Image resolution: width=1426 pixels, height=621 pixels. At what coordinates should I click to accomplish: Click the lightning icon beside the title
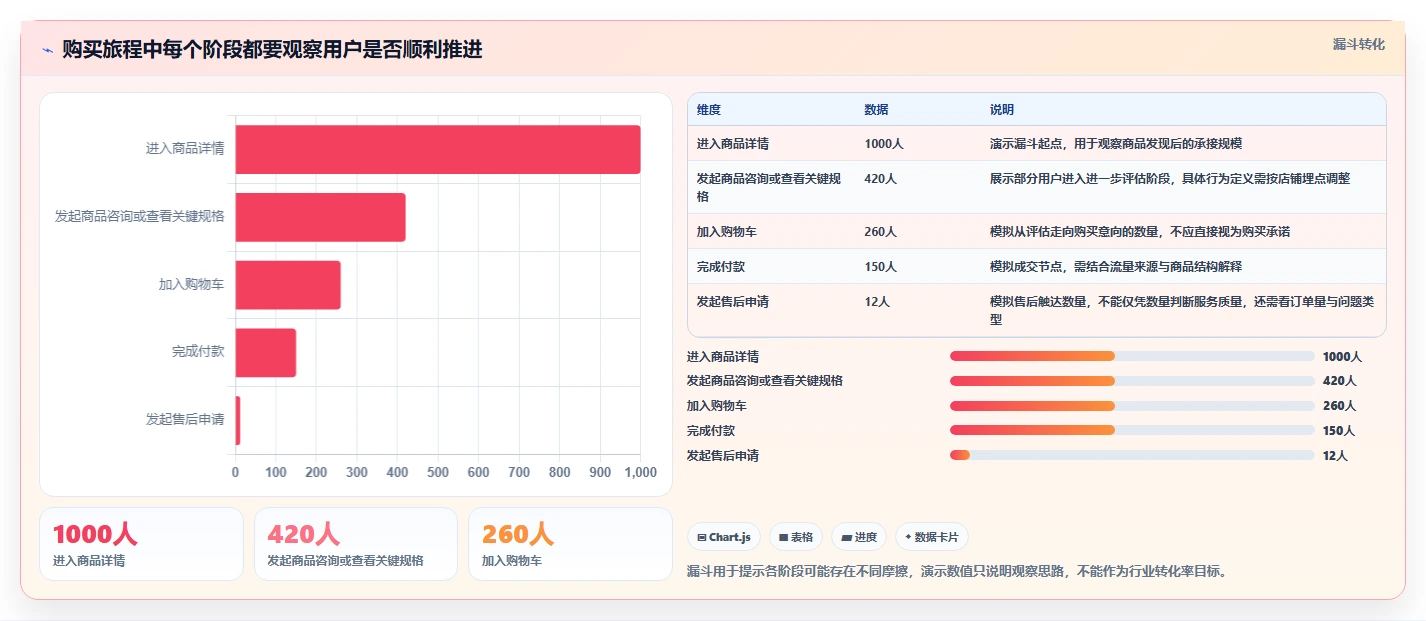(x=48, y=50)
